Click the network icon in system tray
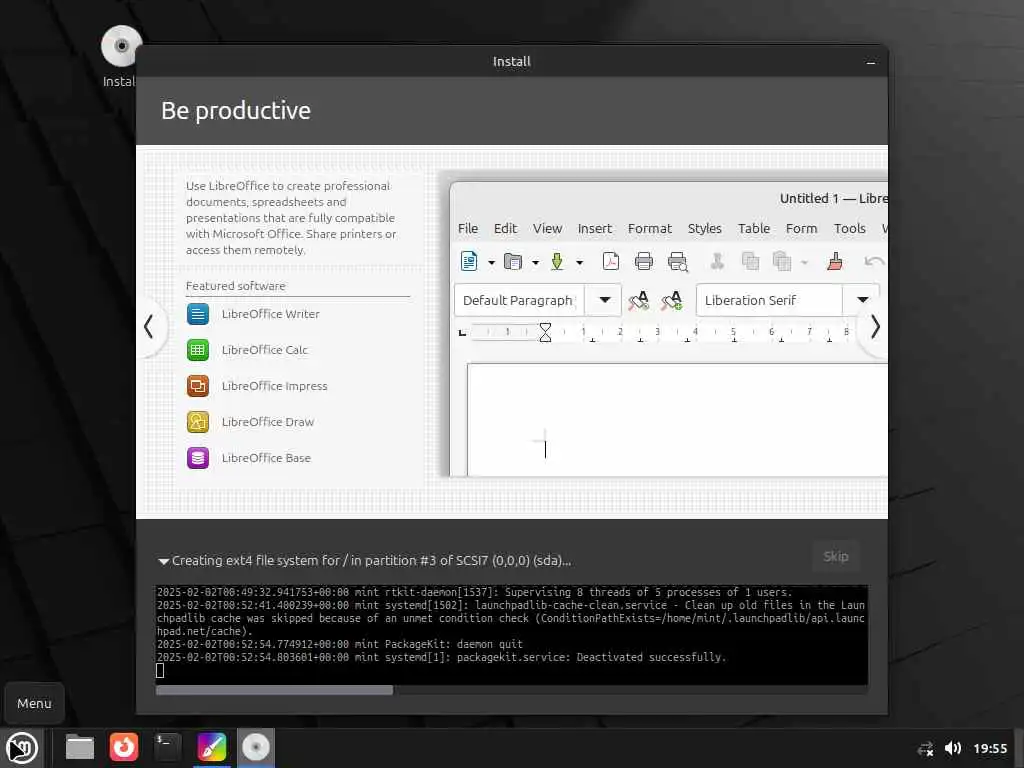1024x768 pixels. tap(925, 748)
